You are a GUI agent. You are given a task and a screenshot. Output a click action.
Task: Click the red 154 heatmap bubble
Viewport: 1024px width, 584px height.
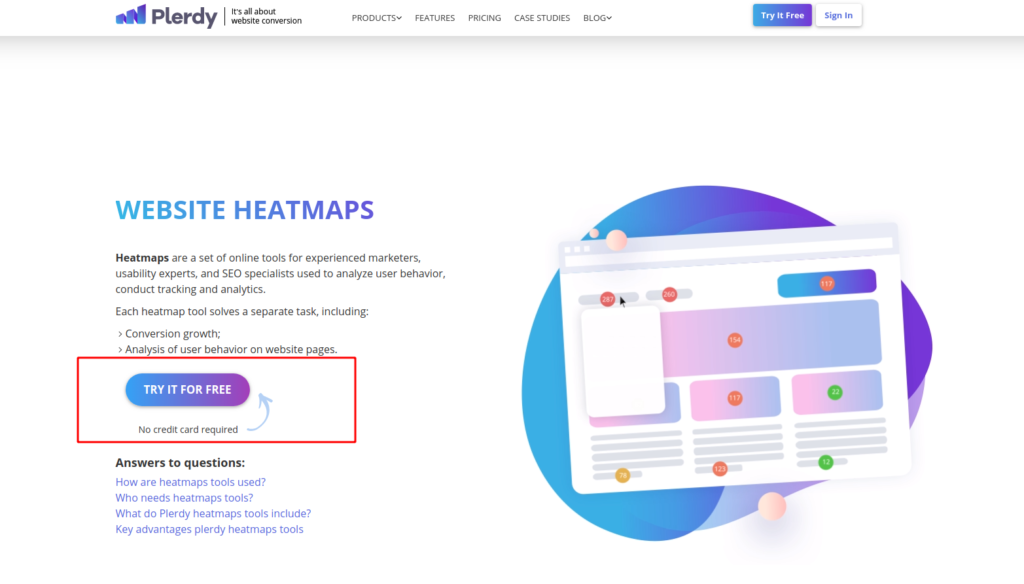[735, 340]
